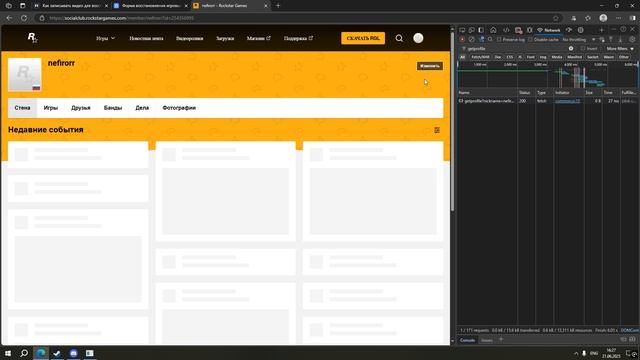640x360 pixels.
Task: Clear the getprofile filter with X icon
Action: 571,49
